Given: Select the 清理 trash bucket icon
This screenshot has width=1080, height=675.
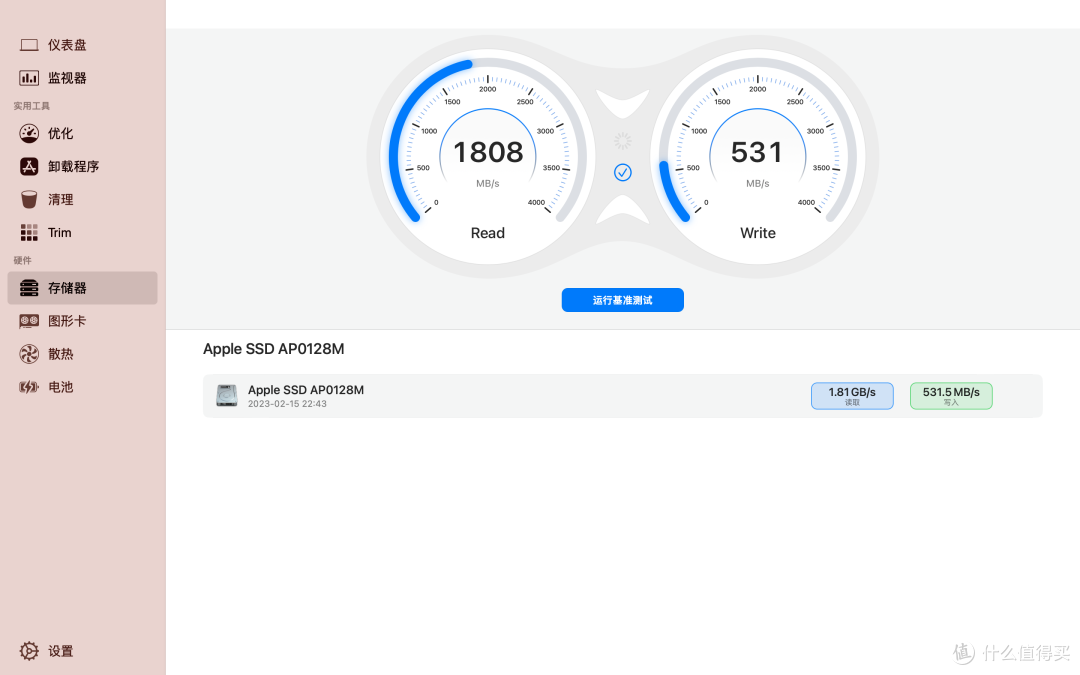Looking at the screenshot, I should coord(29,199).
